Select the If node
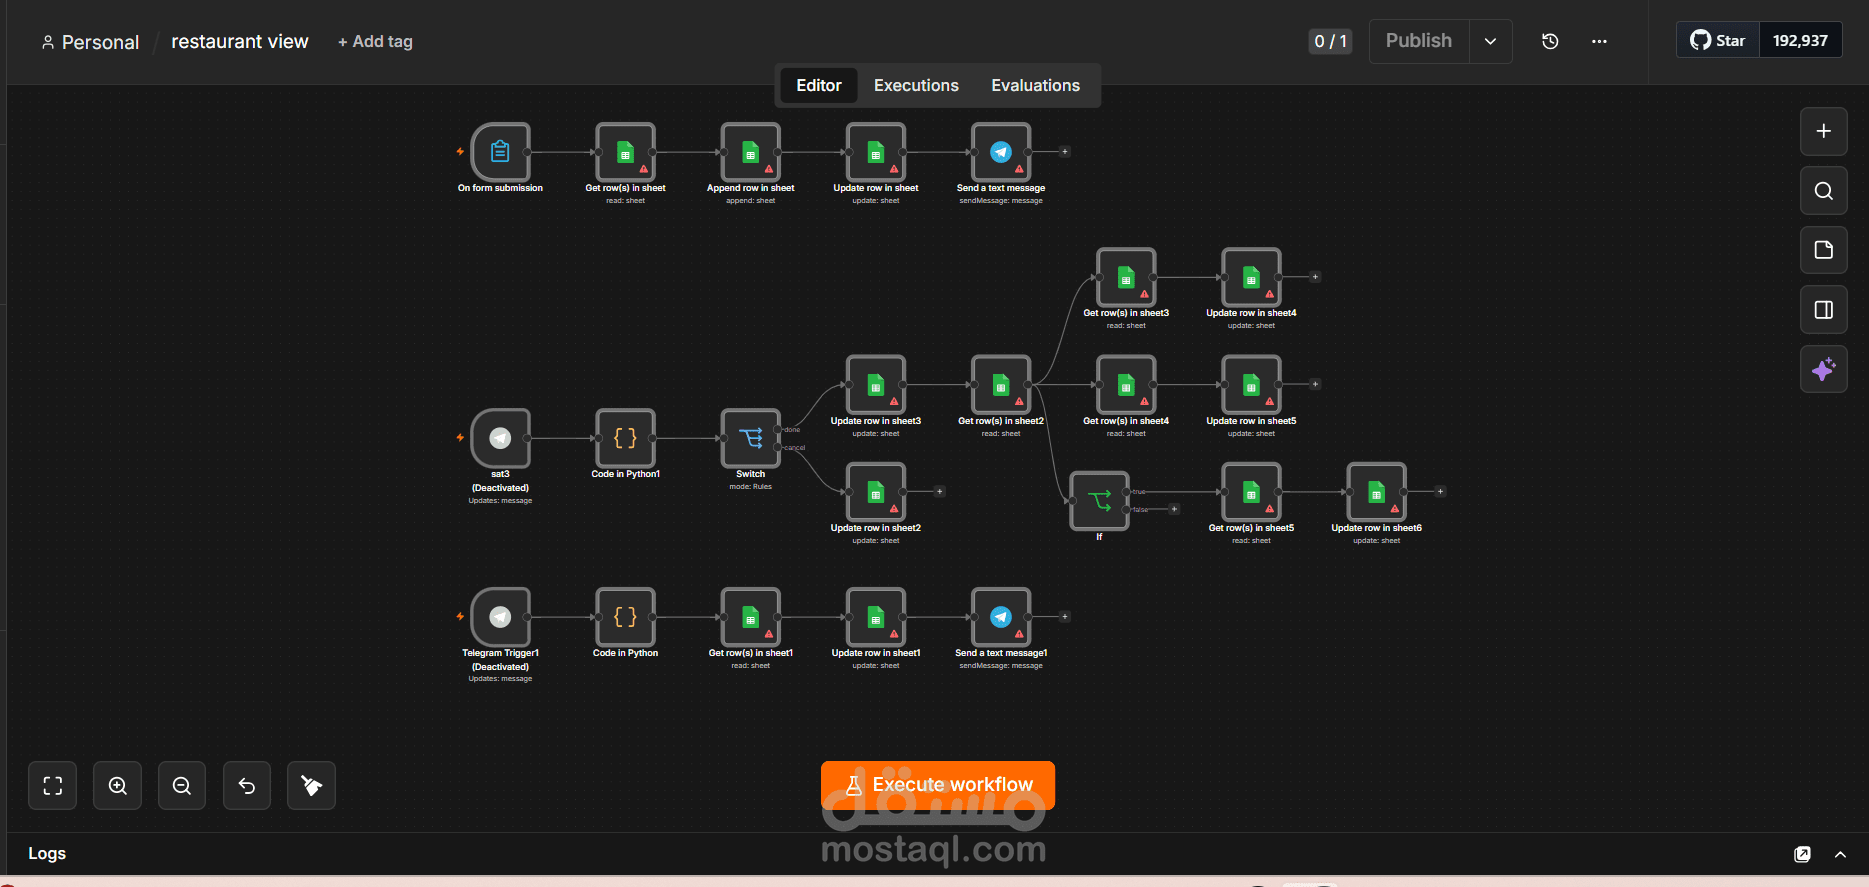Image resolution: width=1869 pixels, height=887 pixels. pos(1099,500)
